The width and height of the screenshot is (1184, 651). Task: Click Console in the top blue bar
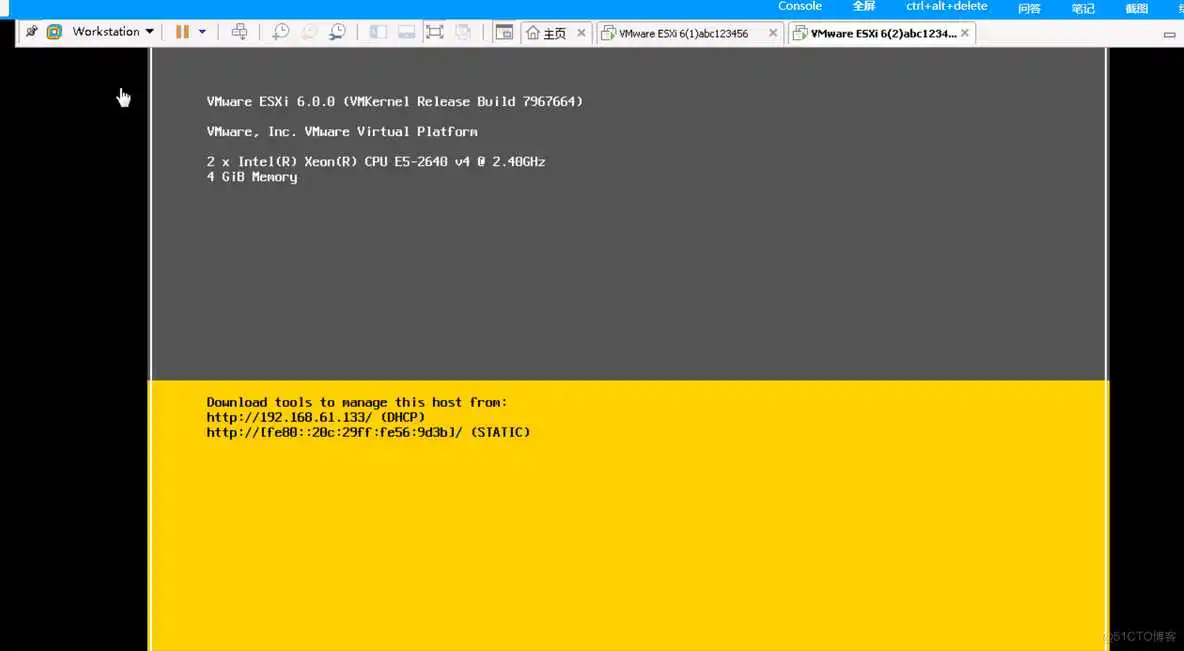pyautogui.click(x=800, y=7)
